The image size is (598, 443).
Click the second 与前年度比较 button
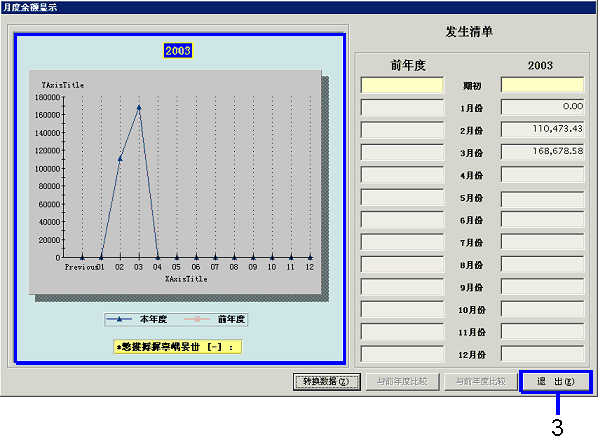point(481,381)
